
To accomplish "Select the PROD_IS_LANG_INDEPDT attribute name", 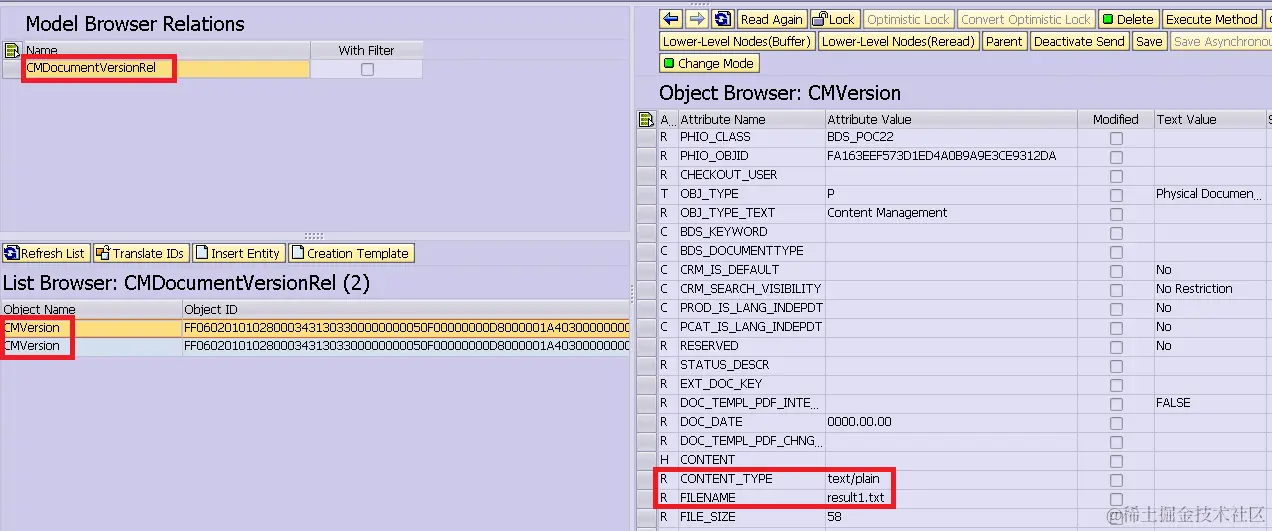I will [x=750, y=308].
